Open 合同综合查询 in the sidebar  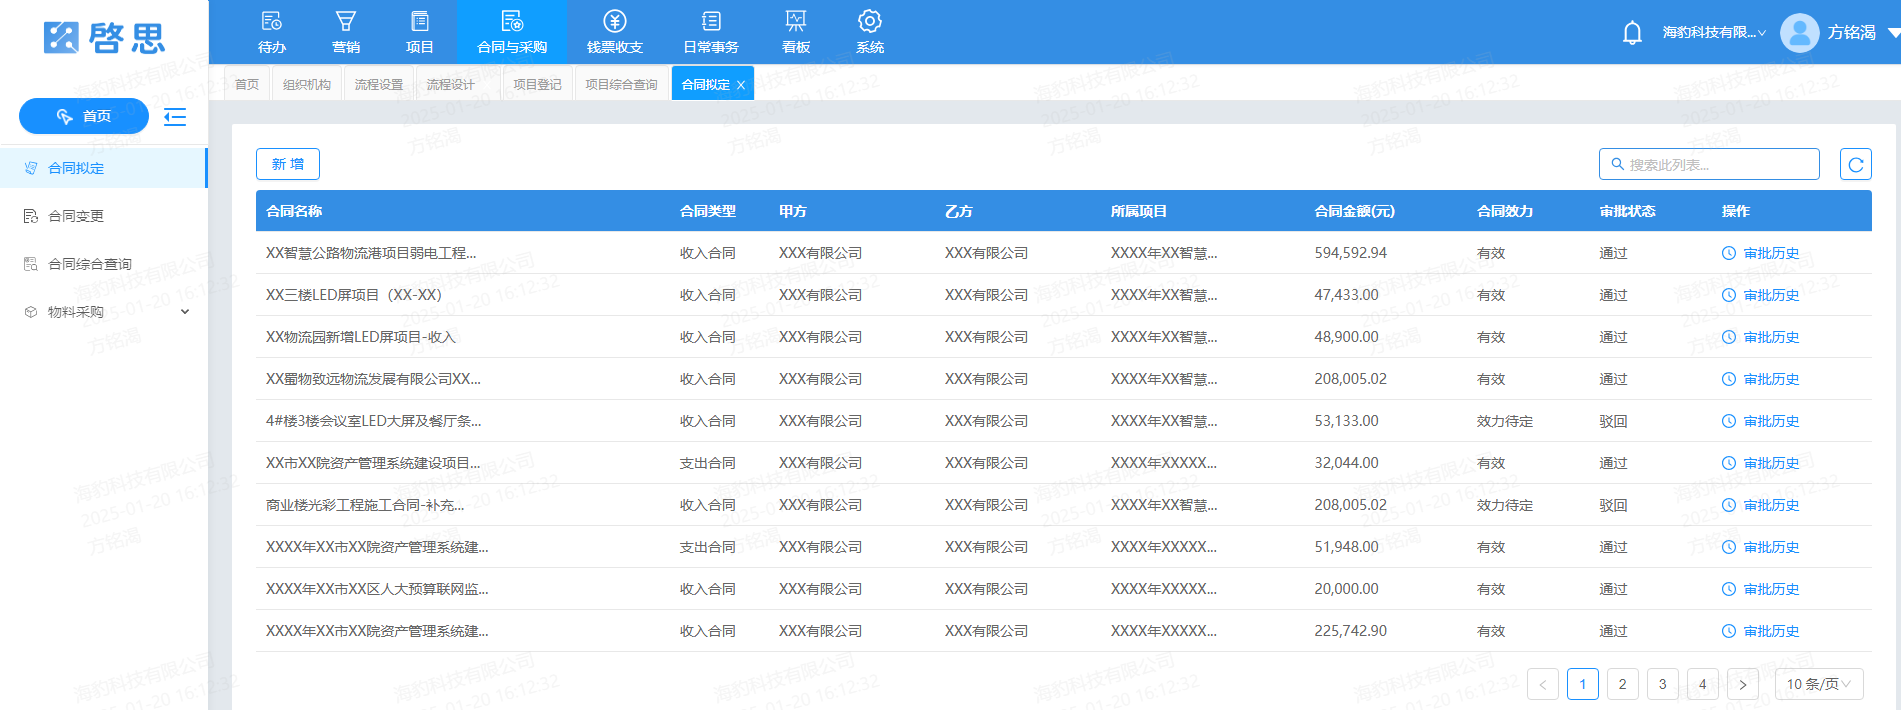(104, 264)
